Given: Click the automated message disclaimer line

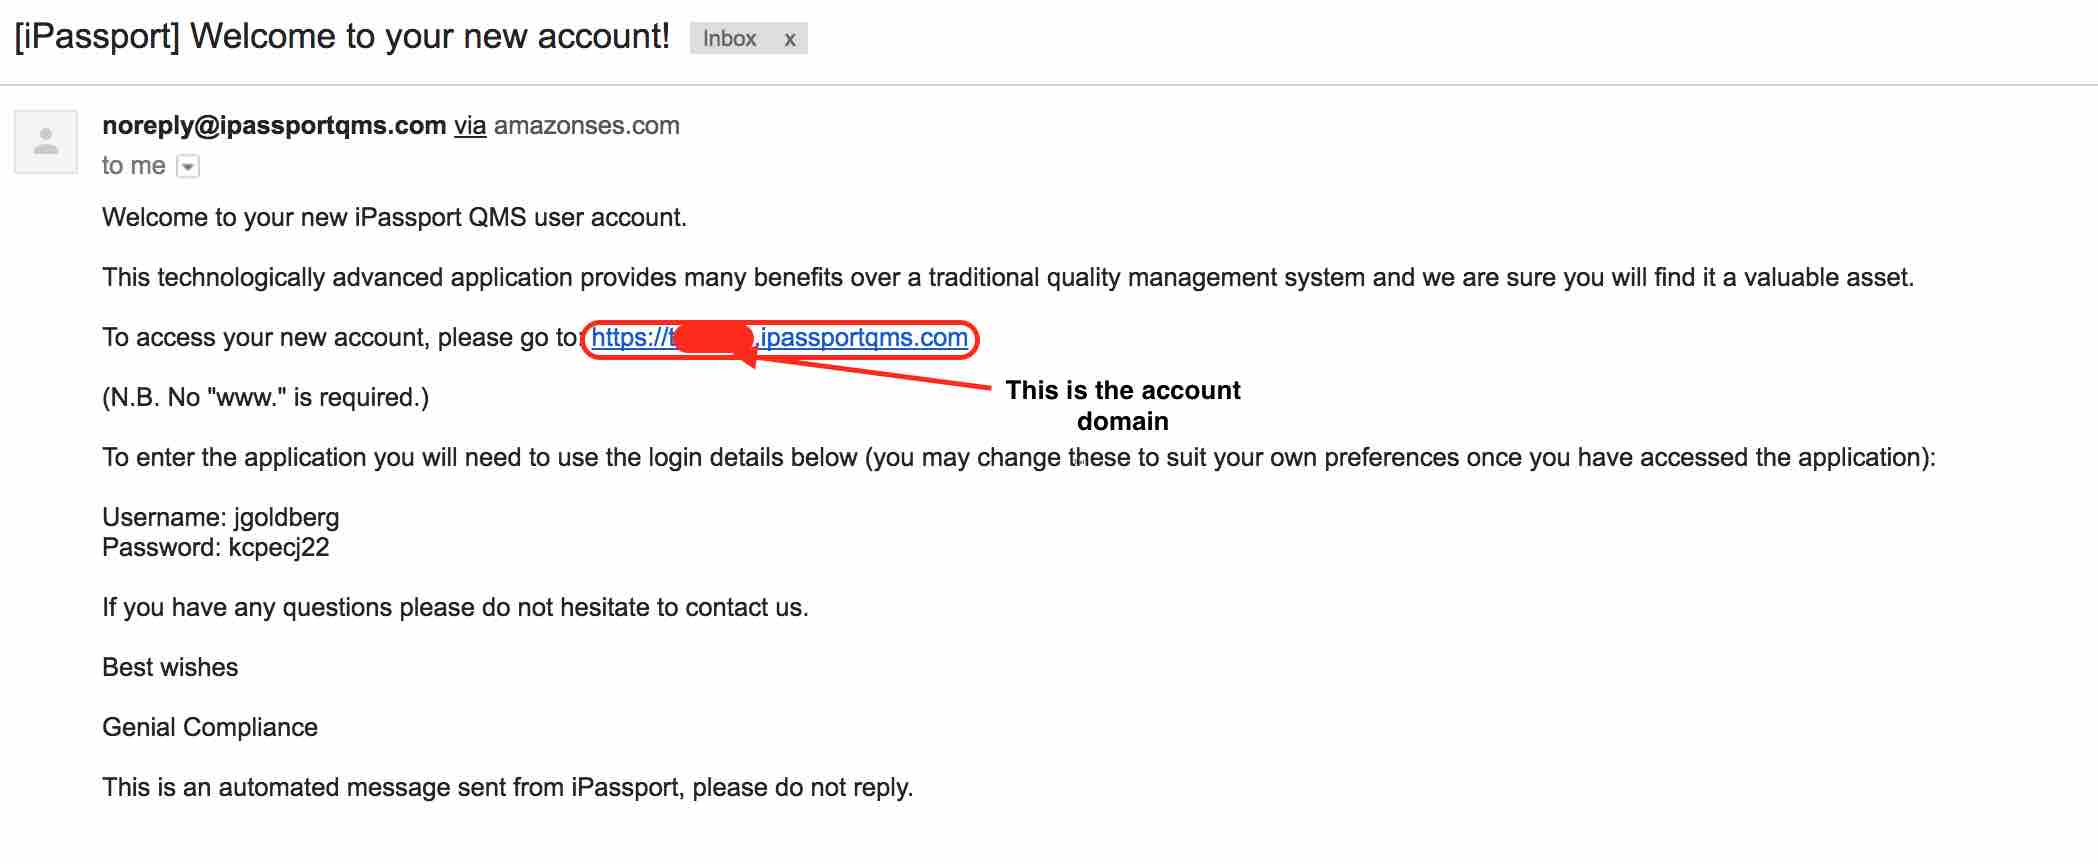Looking at the screenshot, I should tap(507, 787).
